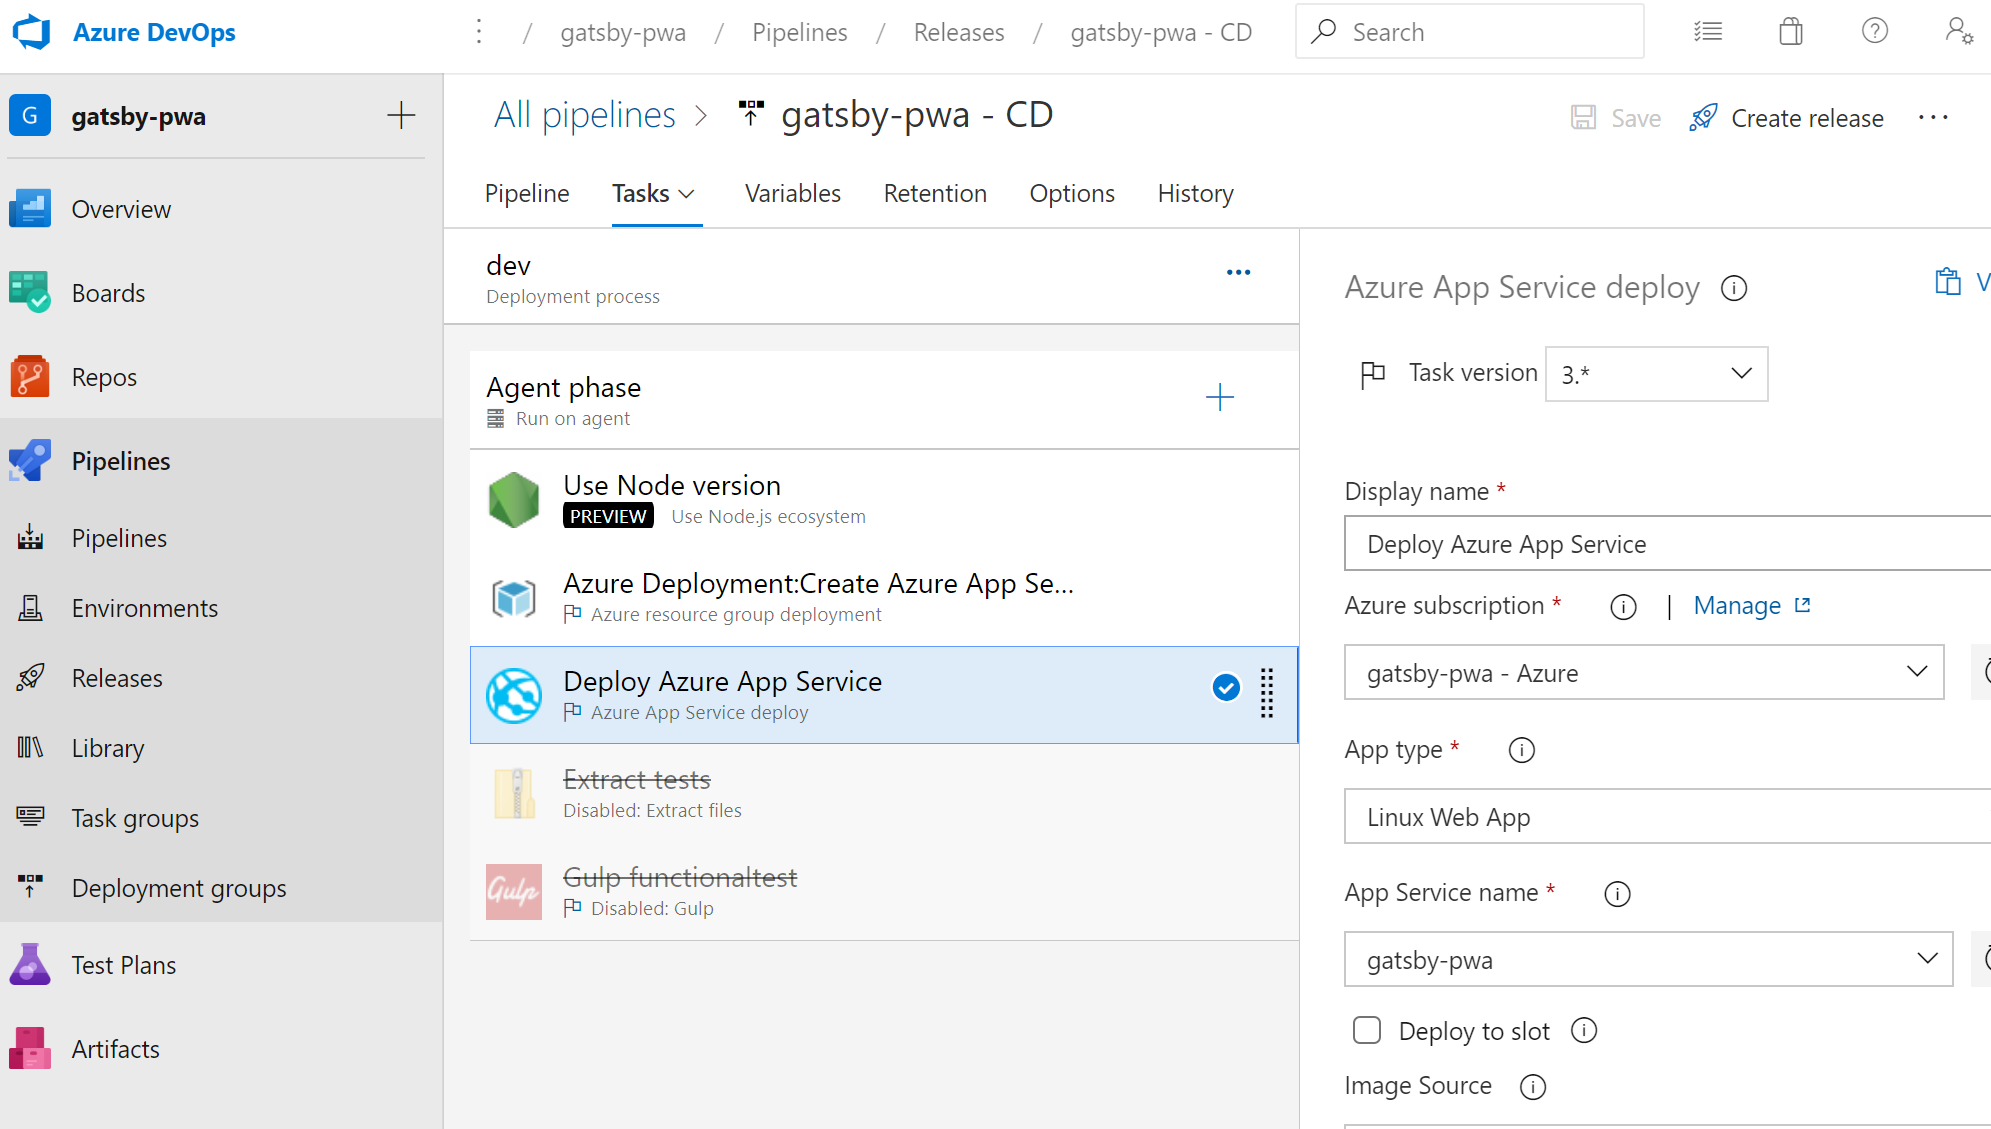This screenshot has width=1991, height=1129.
Task: Toggle the Deploy to slot checkbox
Action: [1365, 1031]
